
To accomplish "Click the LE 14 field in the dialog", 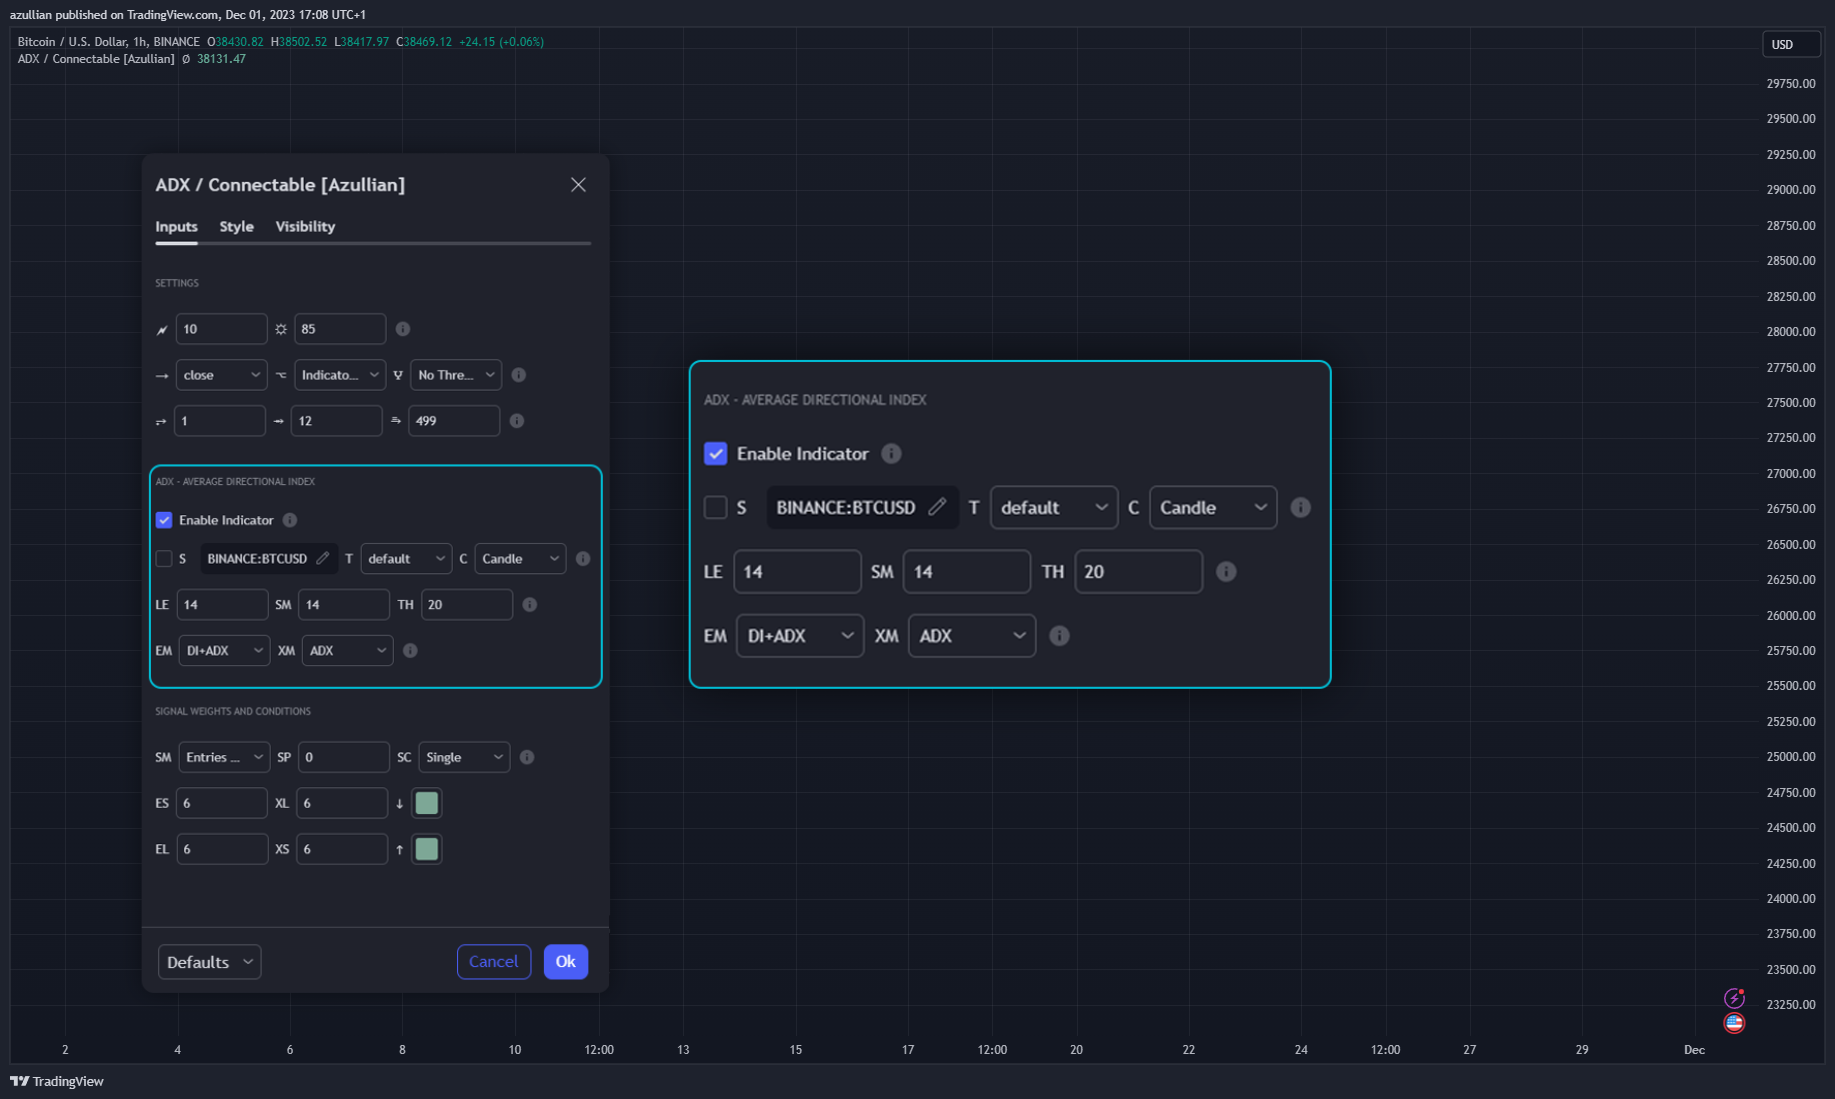I will tap(222, 605).
